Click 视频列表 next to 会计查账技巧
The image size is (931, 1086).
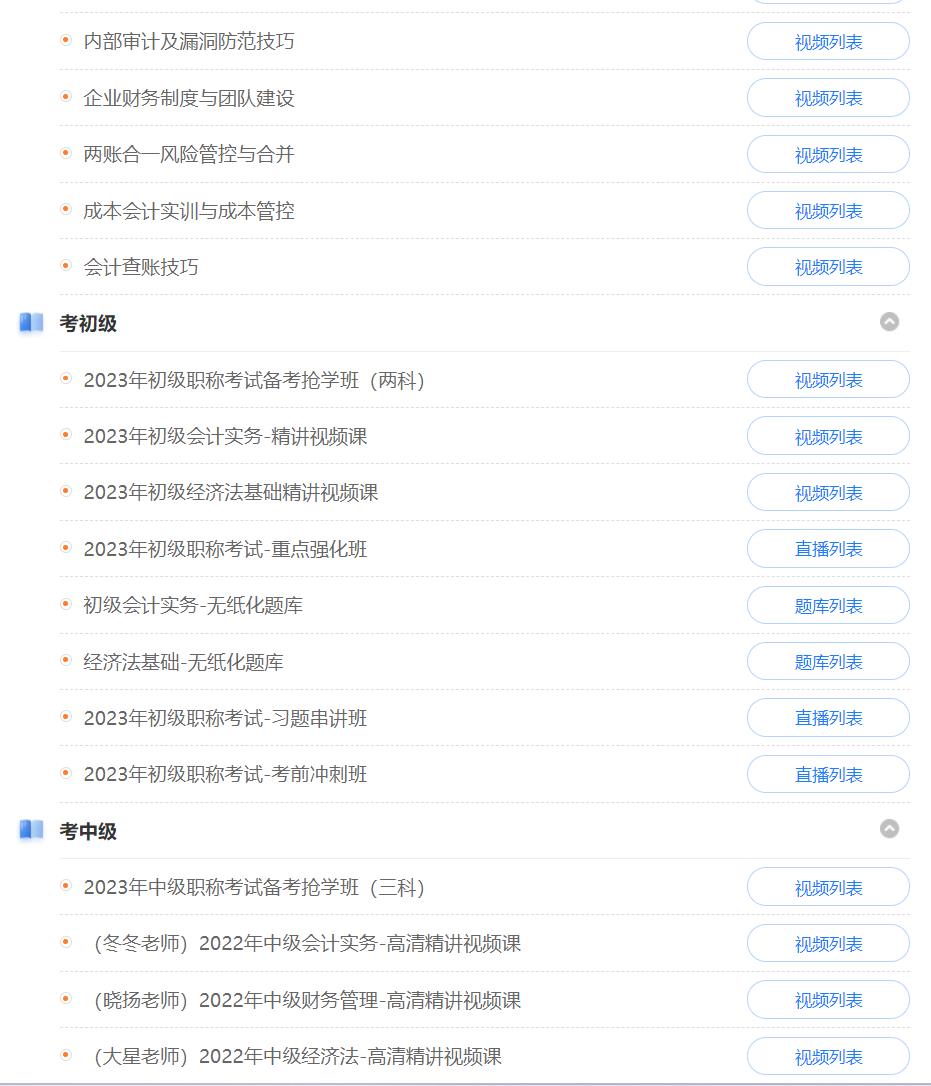[828, 267]
